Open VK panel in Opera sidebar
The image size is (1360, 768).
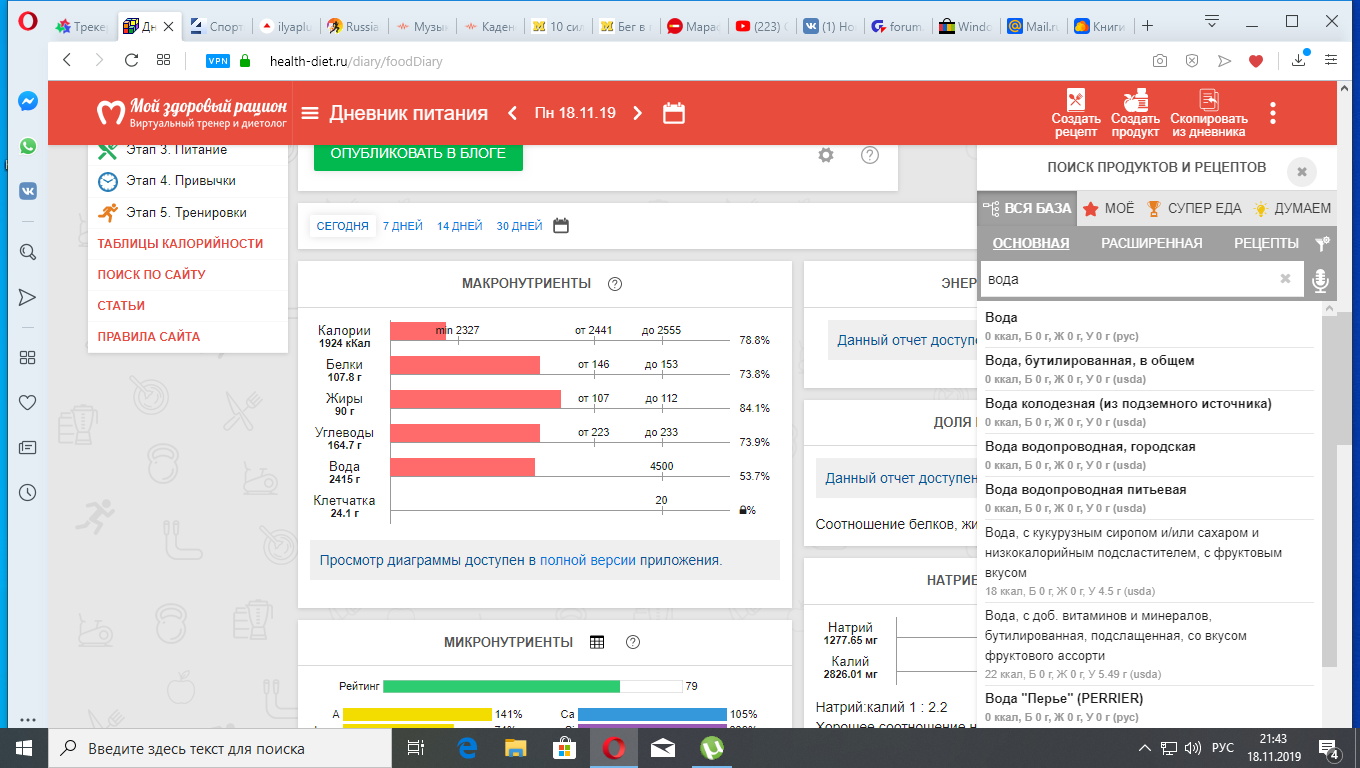(27, 190)
